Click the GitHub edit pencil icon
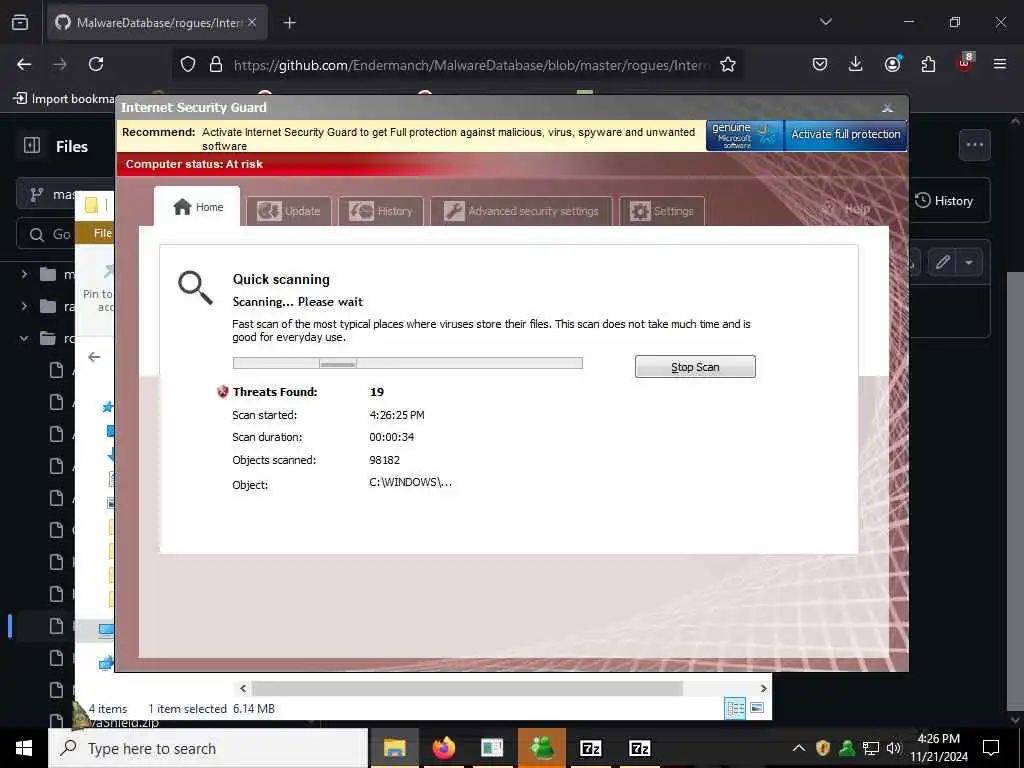Viewport: 1024px width, 768px height. pos(942,263)
